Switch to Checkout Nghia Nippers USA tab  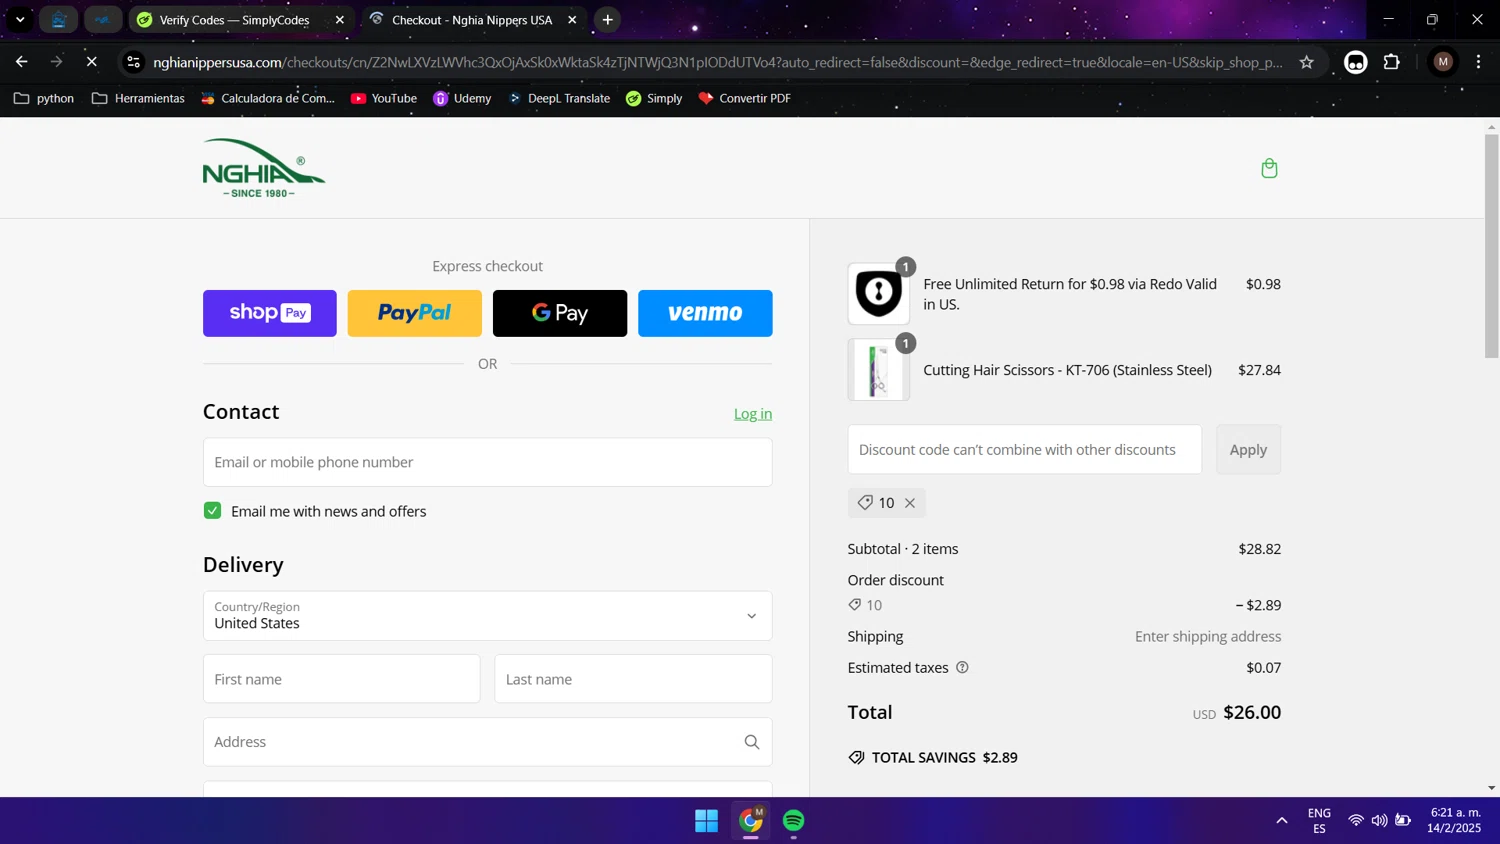tap(472, 20)
